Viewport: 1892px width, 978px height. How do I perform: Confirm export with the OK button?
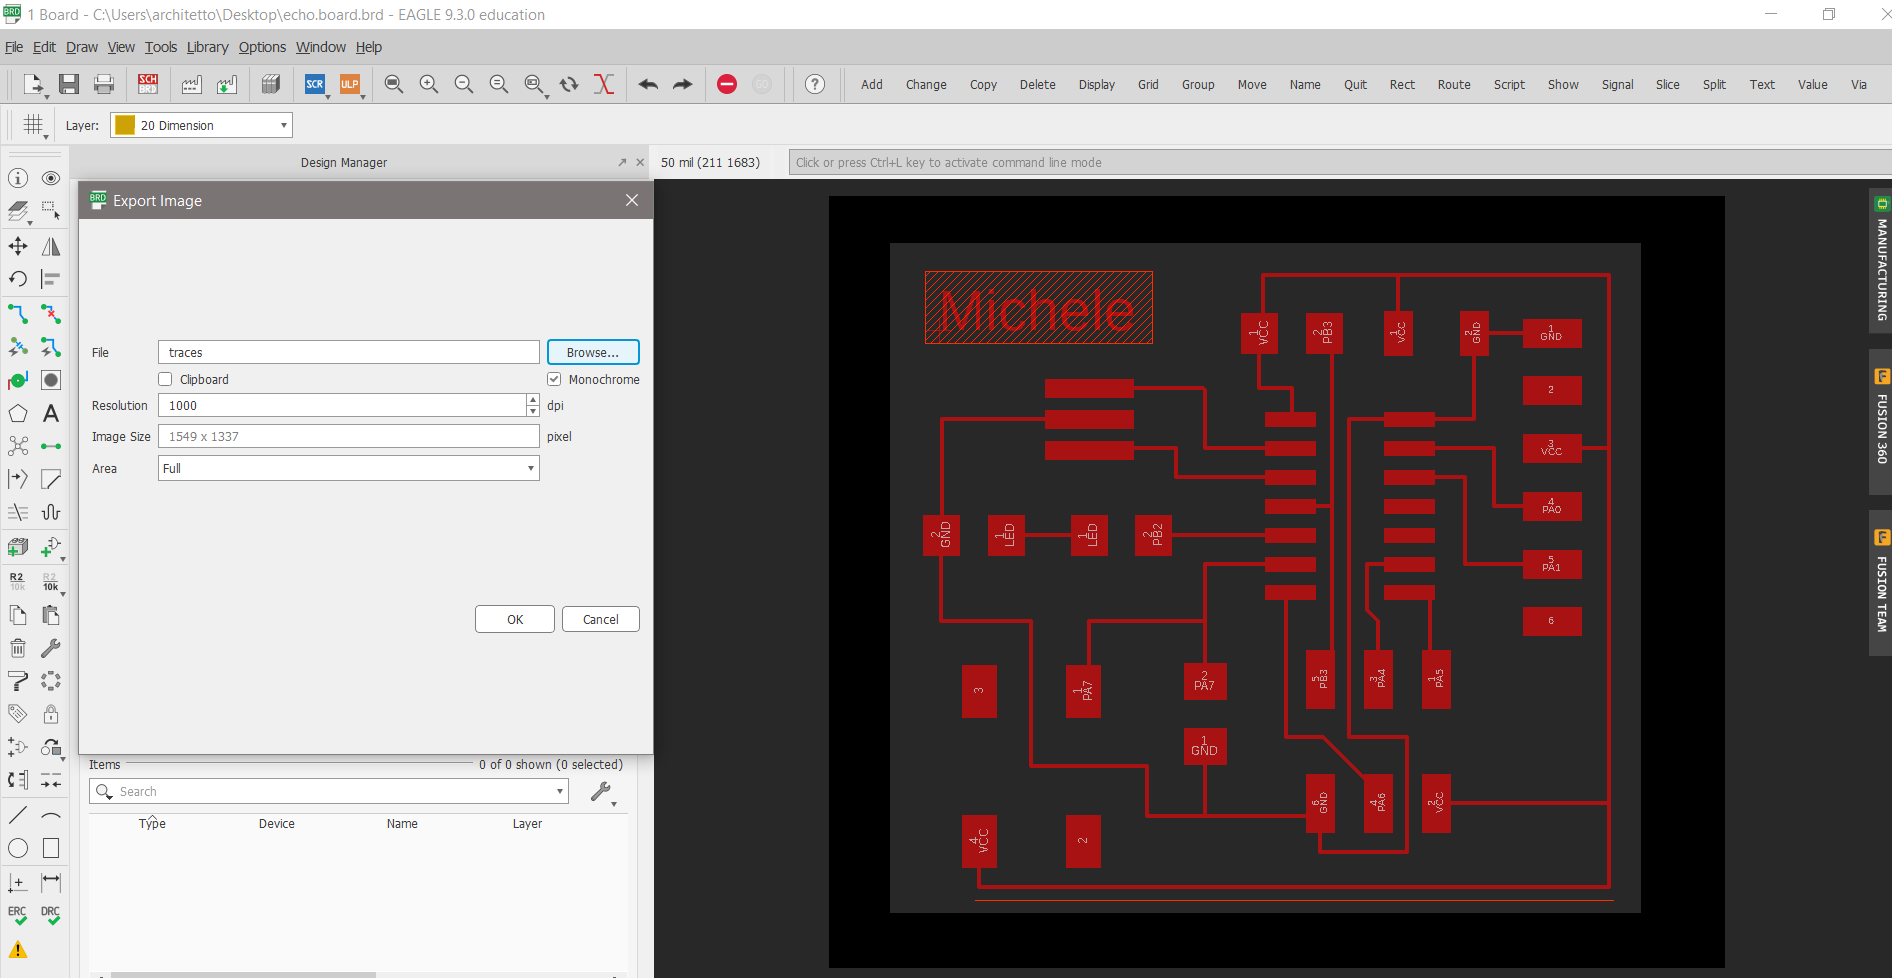pos(514,620)
